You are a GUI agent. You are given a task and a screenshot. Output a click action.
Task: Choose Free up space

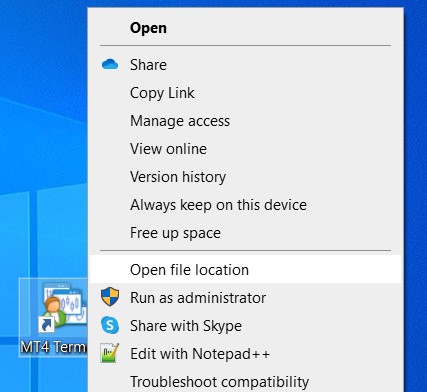coord(245,233)
